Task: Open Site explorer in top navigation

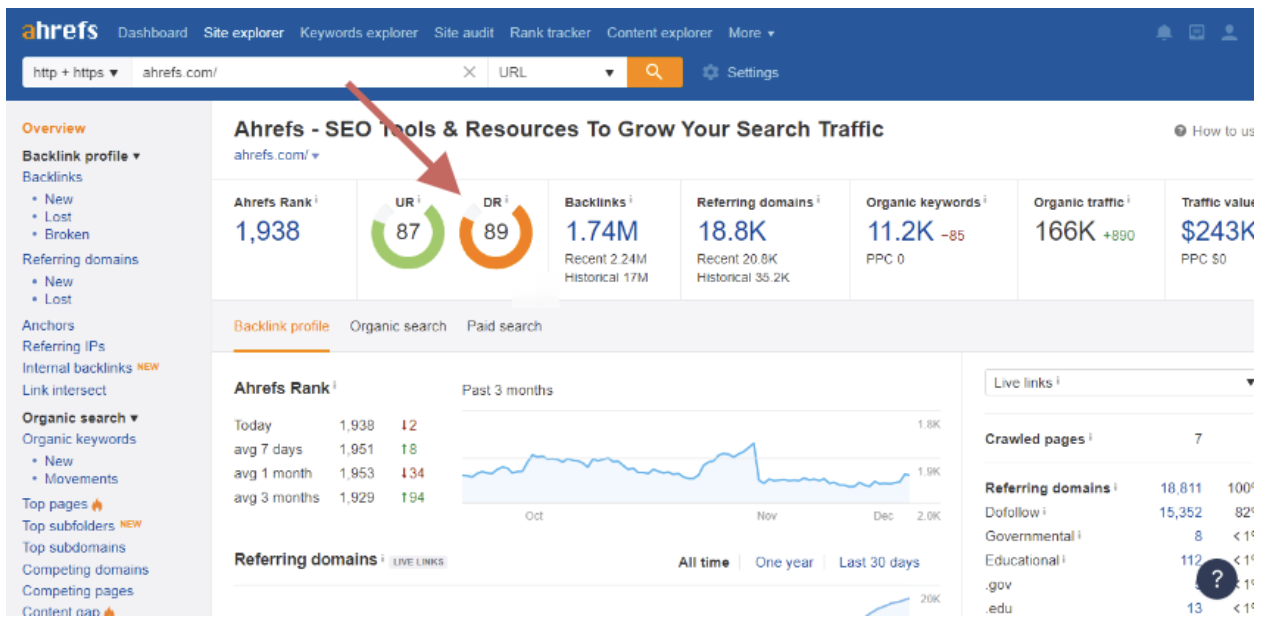Action: pyautogui.click(x=244, y=32)
